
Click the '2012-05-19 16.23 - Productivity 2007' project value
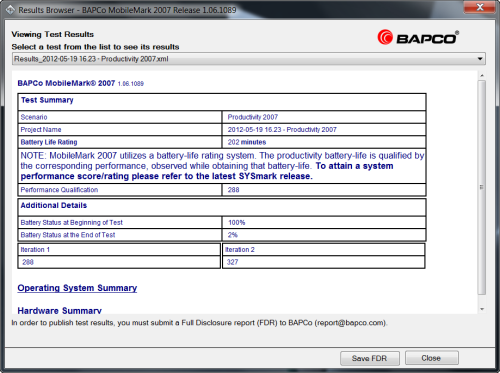[x=282, y=130]
